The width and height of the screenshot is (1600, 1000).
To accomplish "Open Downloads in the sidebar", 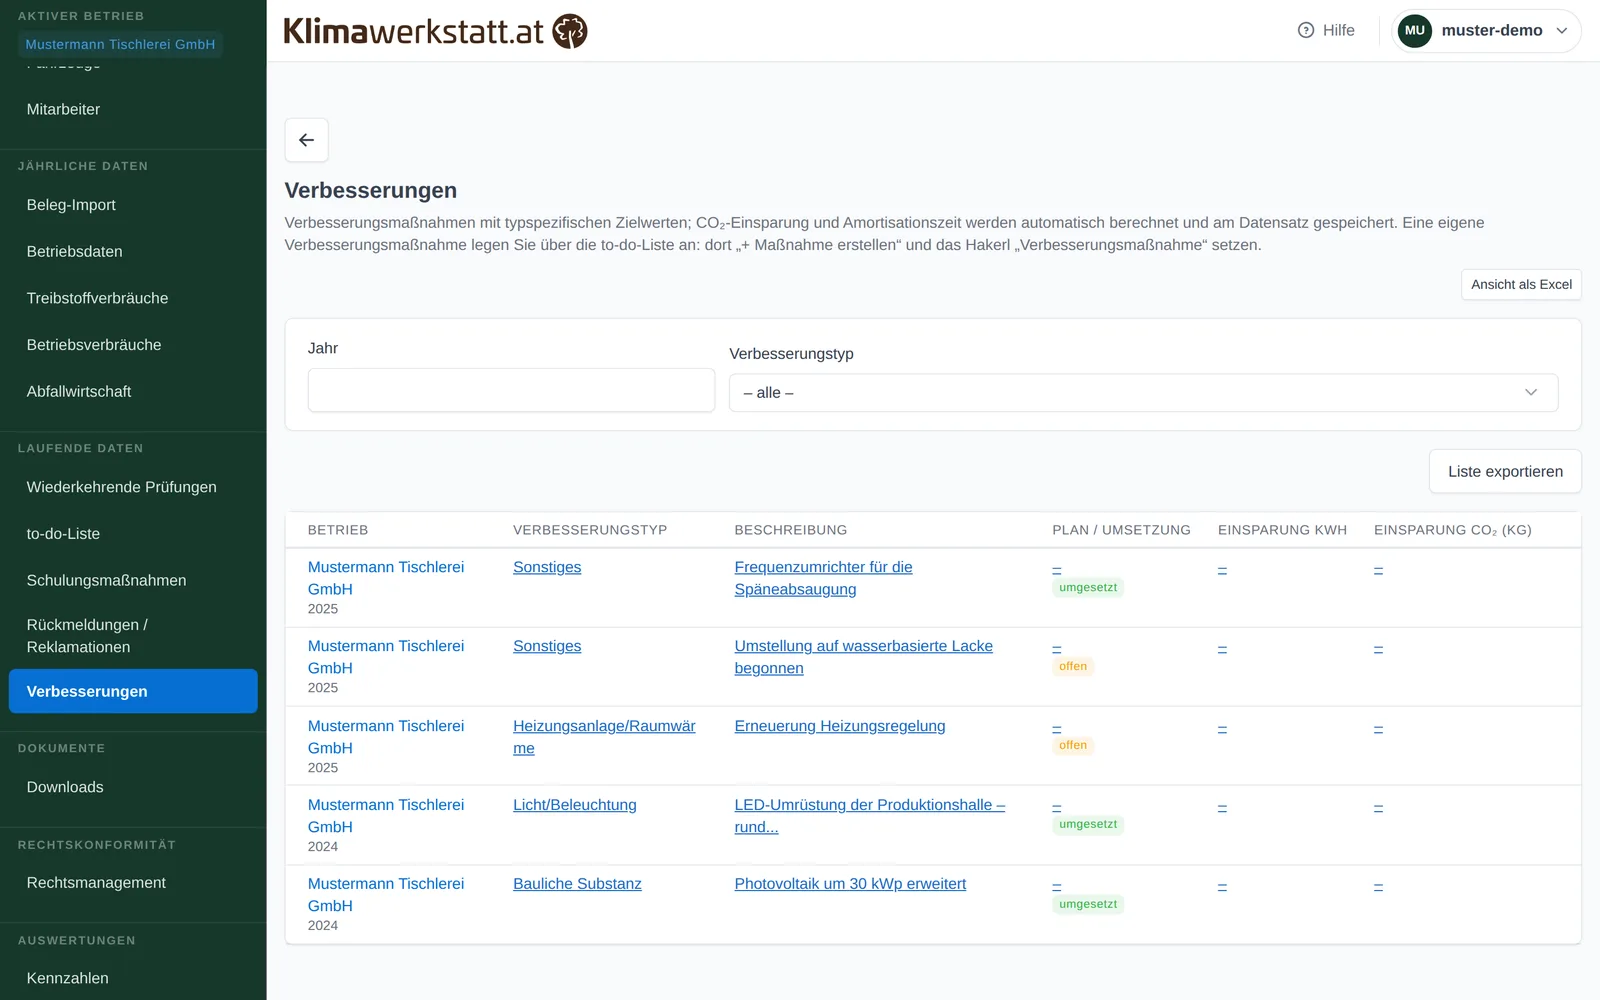I will [133, 787].
